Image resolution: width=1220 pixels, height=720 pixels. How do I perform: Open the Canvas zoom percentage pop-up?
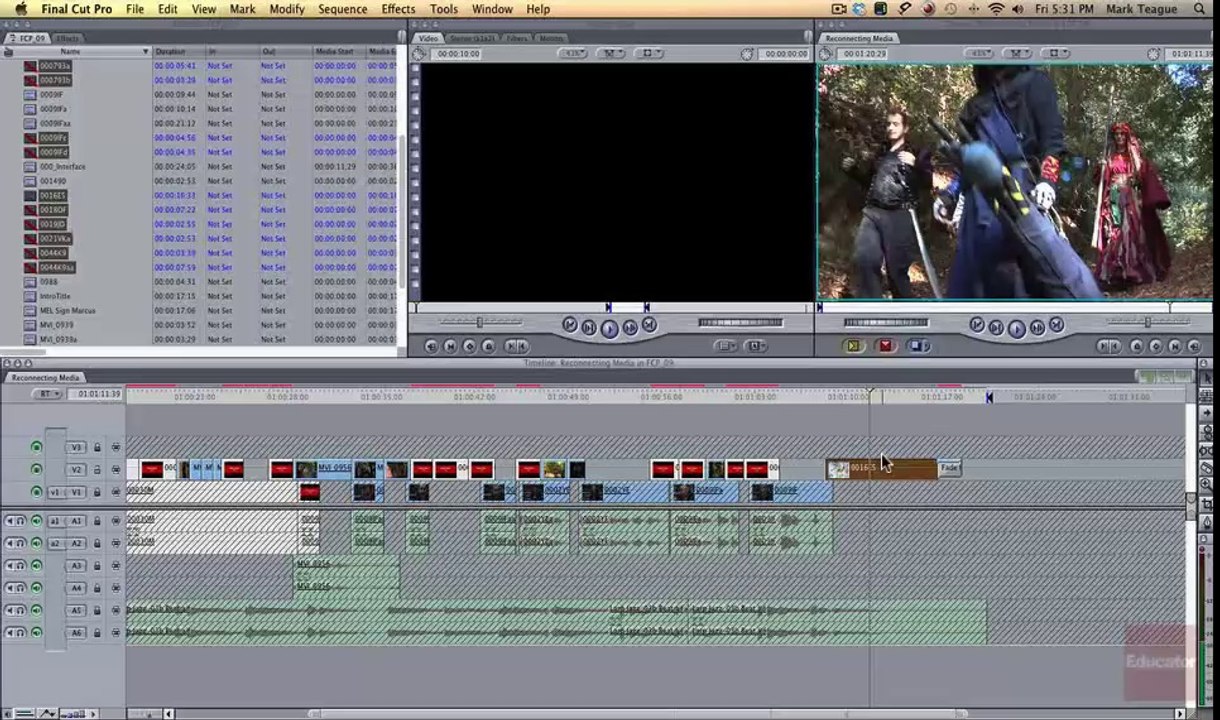981,53
